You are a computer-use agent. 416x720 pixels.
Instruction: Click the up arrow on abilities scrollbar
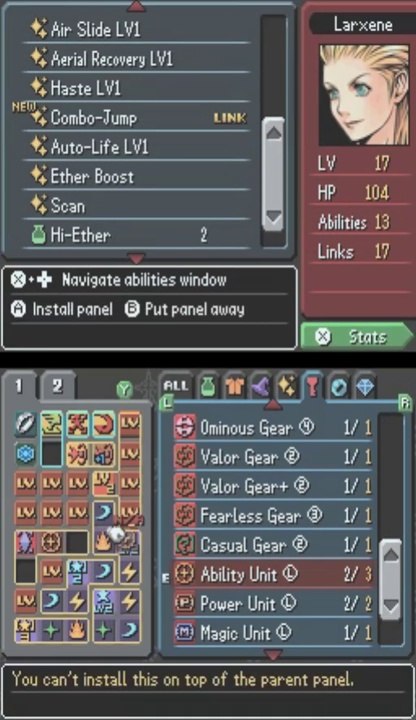tap(274, 133)
